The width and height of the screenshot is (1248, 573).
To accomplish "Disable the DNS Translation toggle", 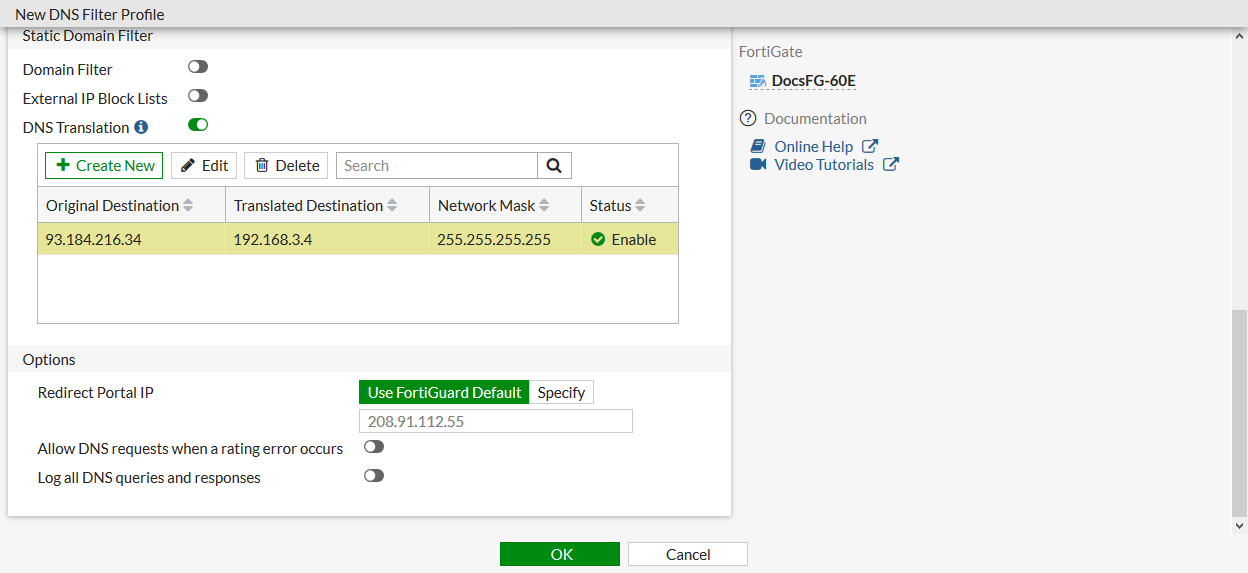I will [x=198, y=125].
